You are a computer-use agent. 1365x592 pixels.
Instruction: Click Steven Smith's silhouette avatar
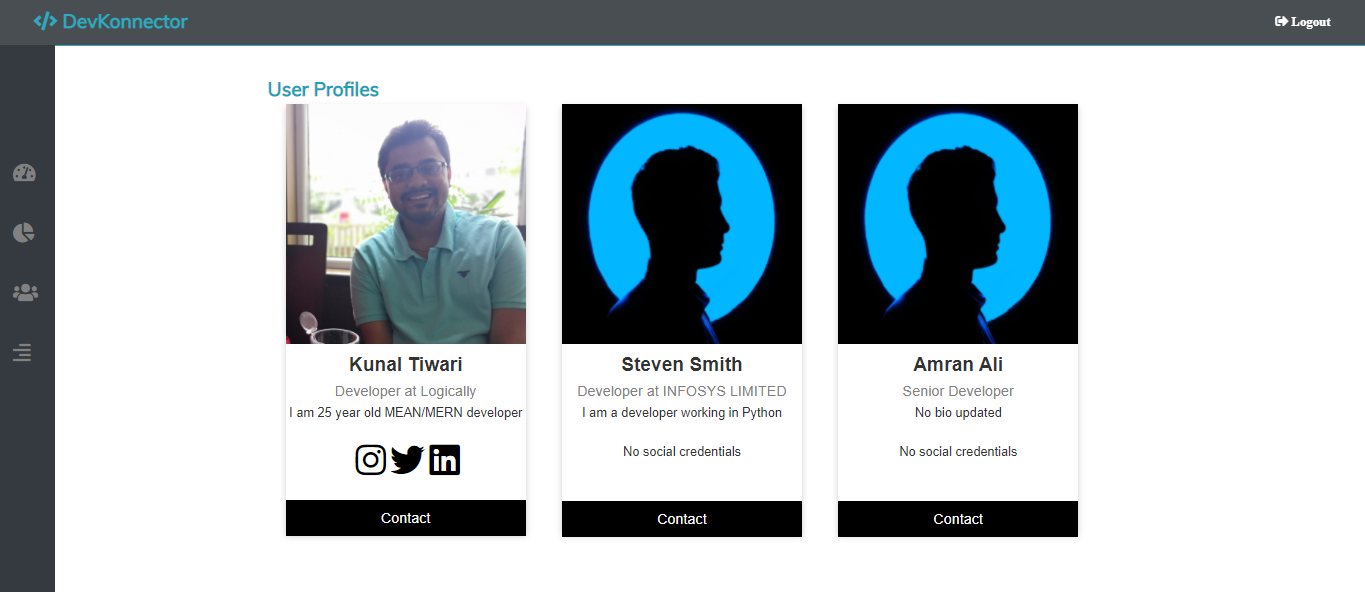681,223
